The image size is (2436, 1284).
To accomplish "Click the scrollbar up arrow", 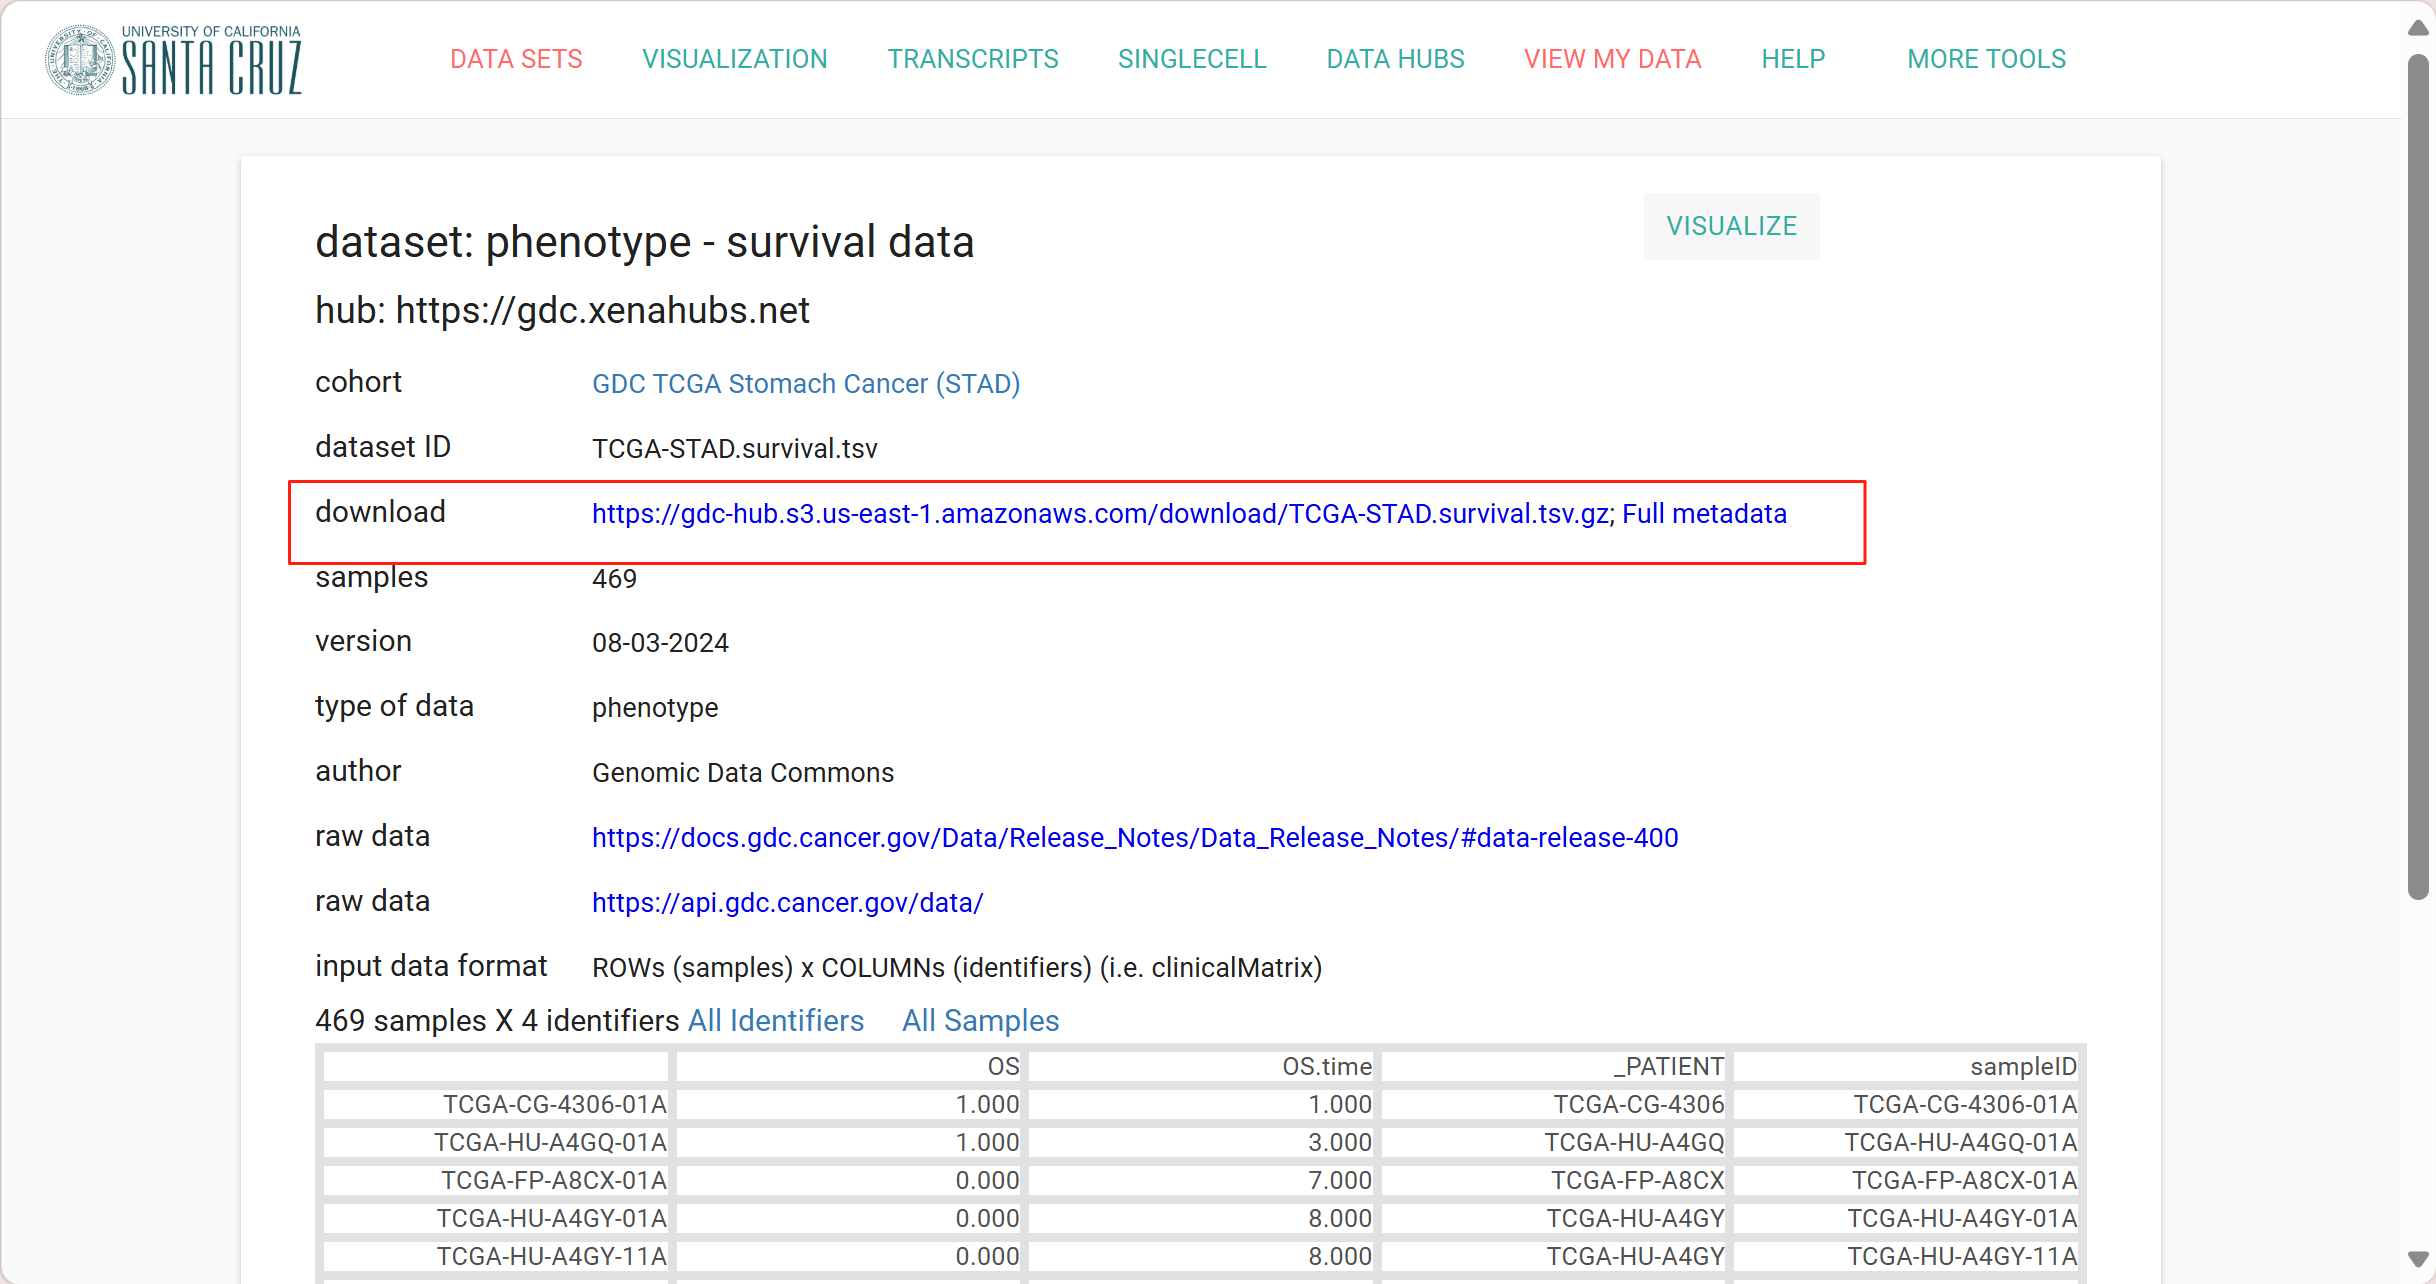I will [2418, 27].
